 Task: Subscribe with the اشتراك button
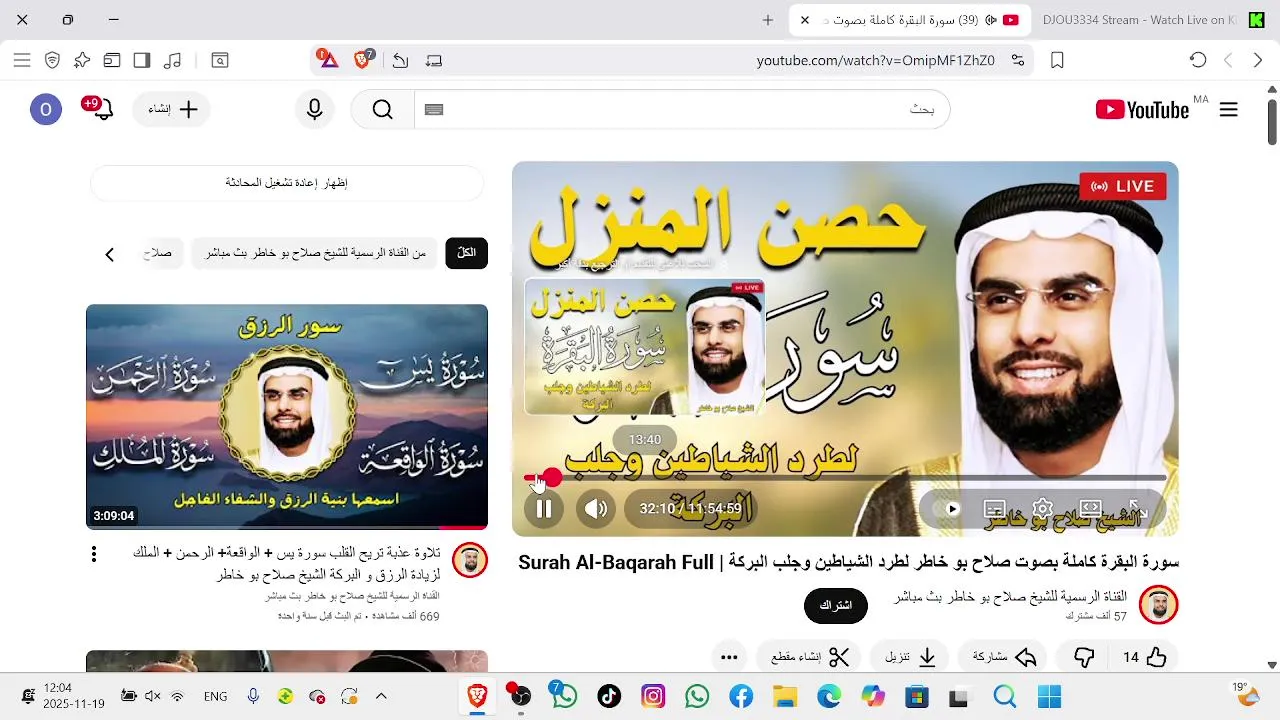tap(835, 605)
